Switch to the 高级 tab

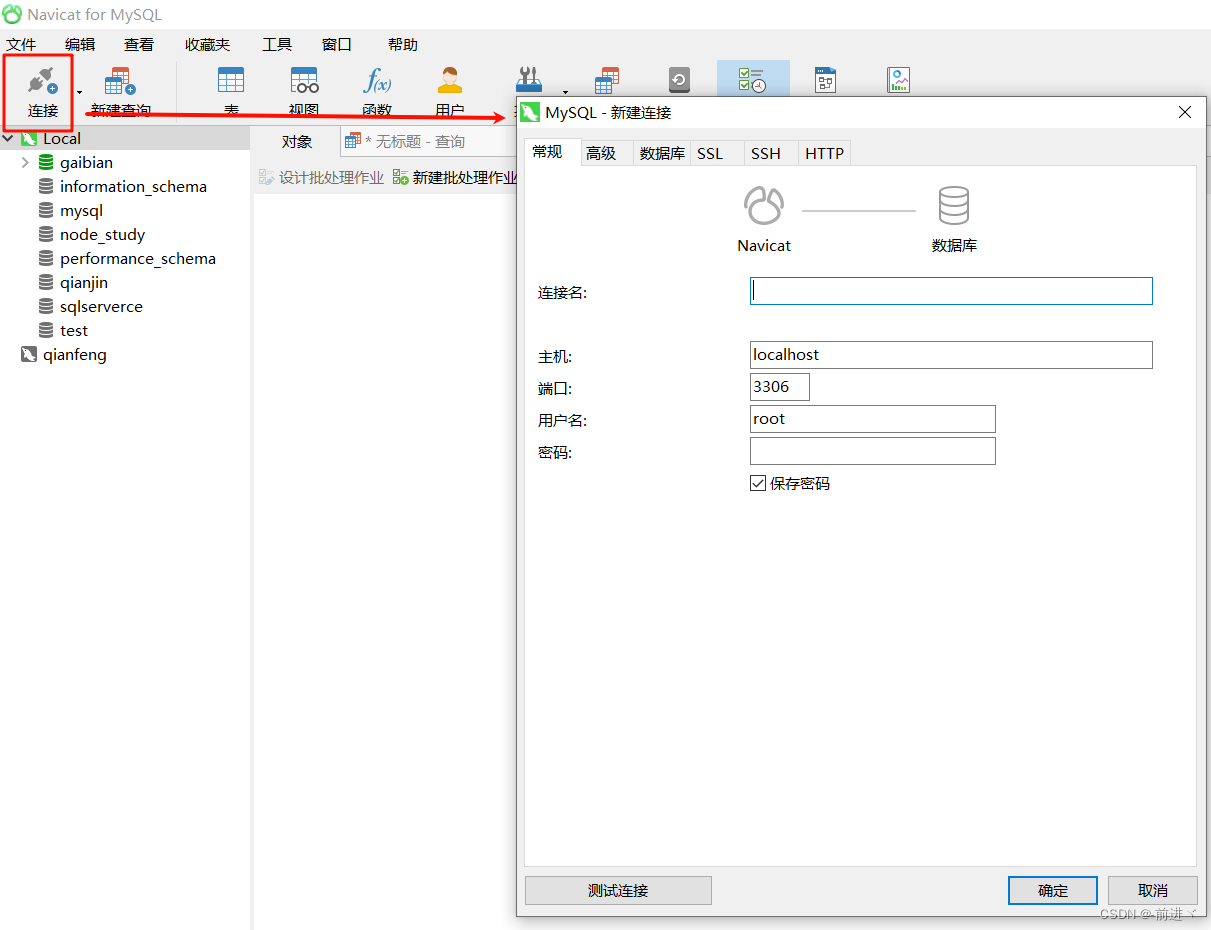[607, 153]
